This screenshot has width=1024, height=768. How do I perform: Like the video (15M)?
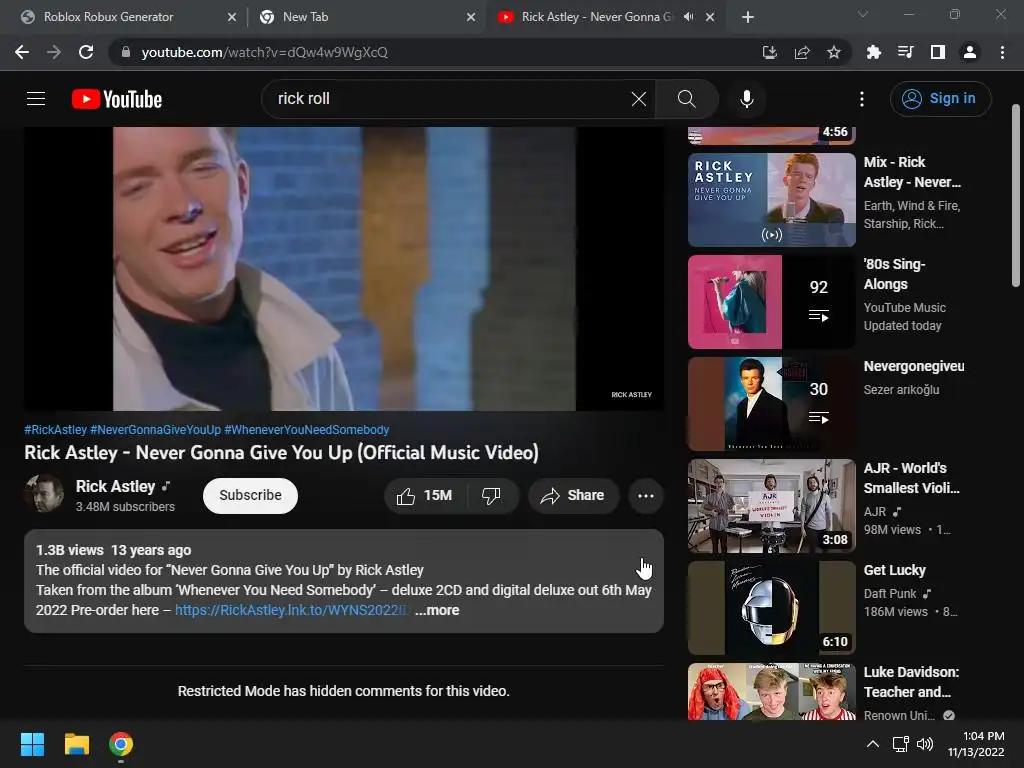[424, 496]
